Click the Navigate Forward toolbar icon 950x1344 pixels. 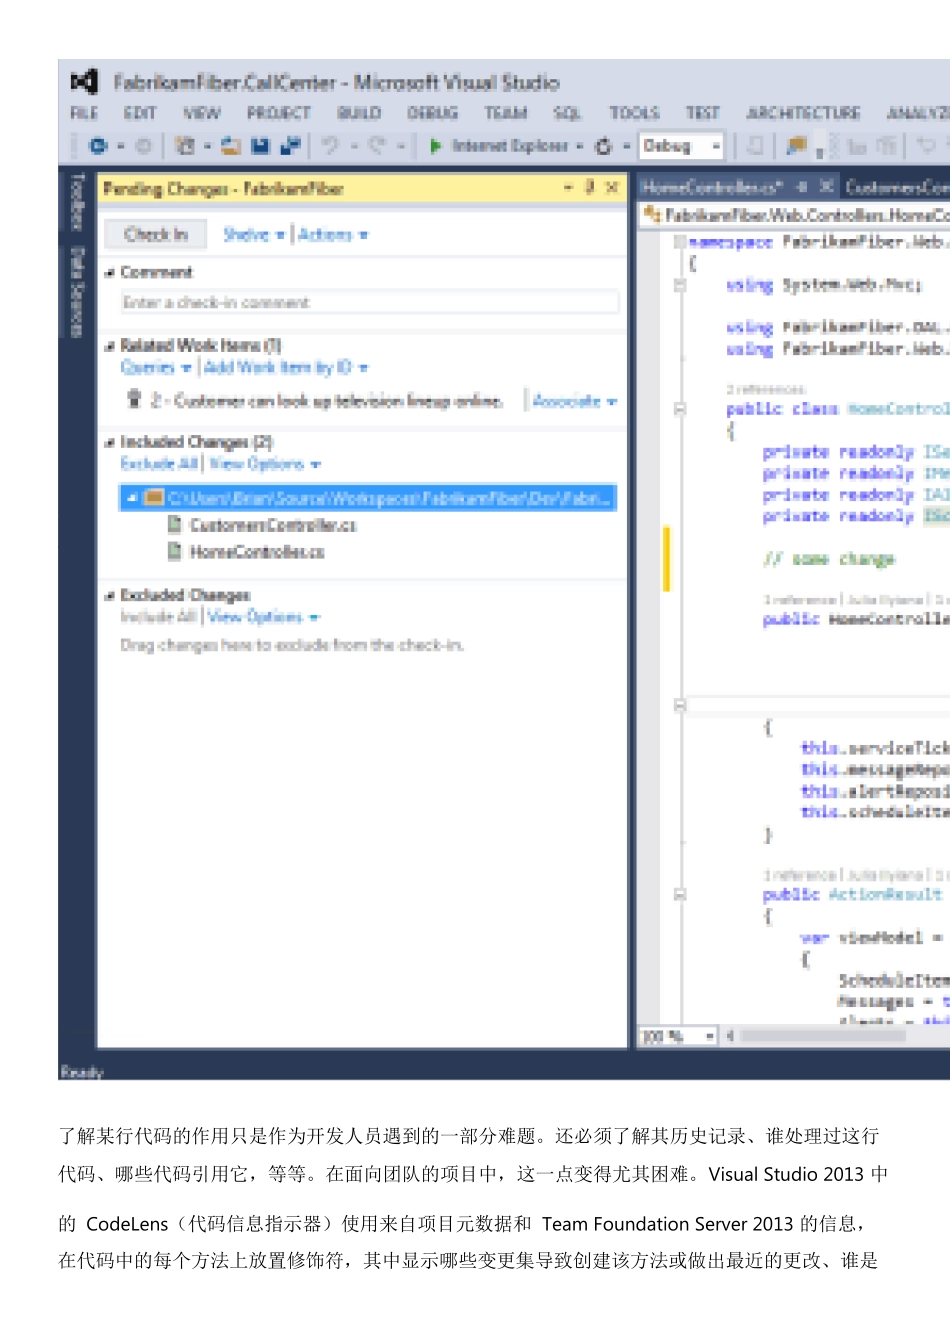pyautogui.click(x=143, y=146)
